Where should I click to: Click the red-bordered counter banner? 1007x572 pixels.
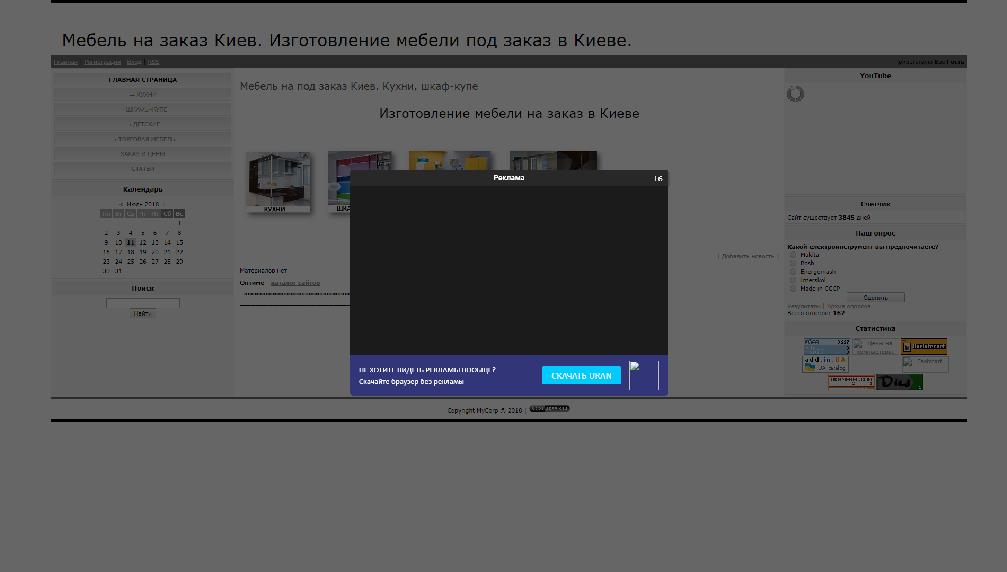[x=851, y=382]
